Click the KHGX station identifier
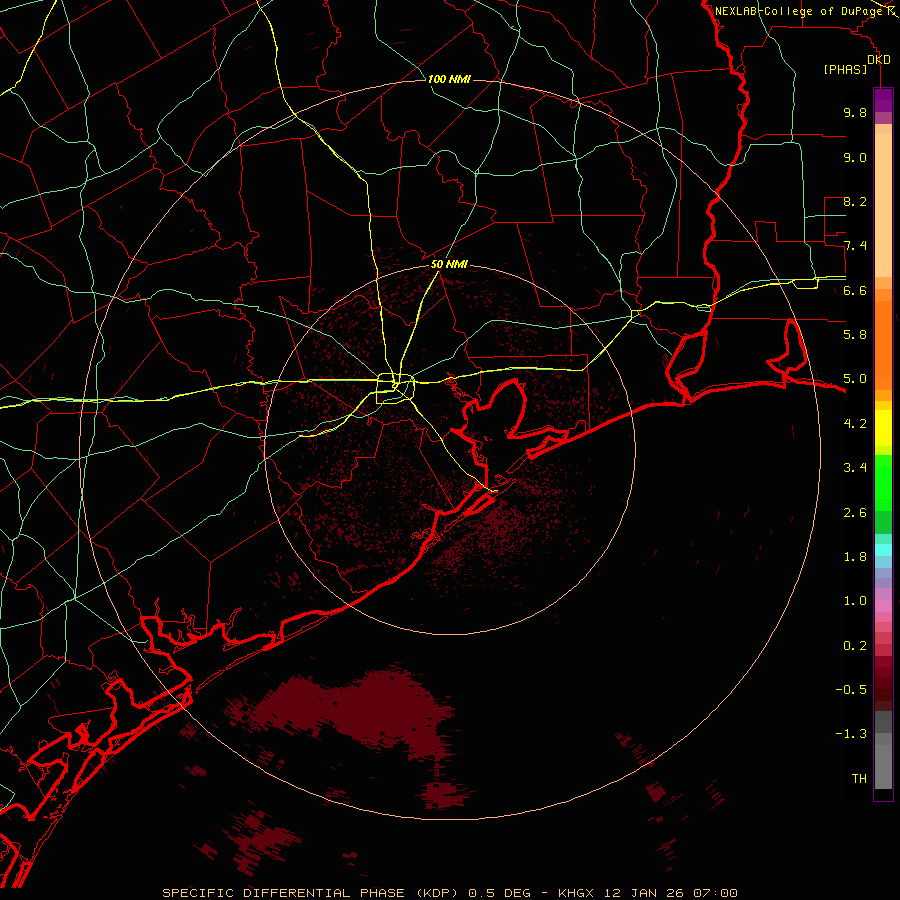The height and width of the screenshot is (900, 900). point(576,893)
